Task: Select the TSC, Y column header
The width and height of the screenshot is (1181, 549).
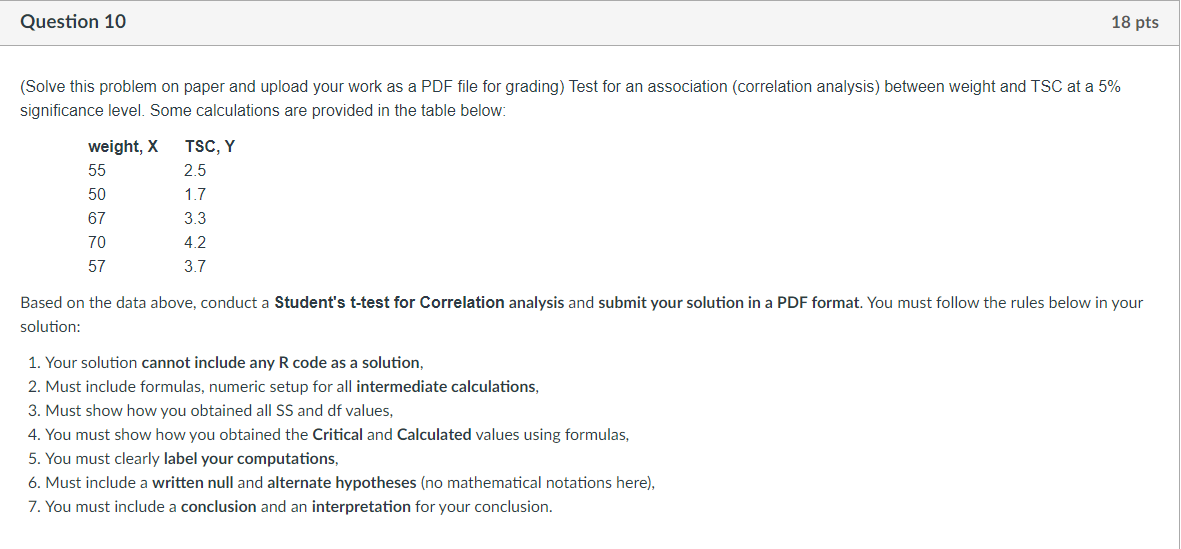Action: 209,147
